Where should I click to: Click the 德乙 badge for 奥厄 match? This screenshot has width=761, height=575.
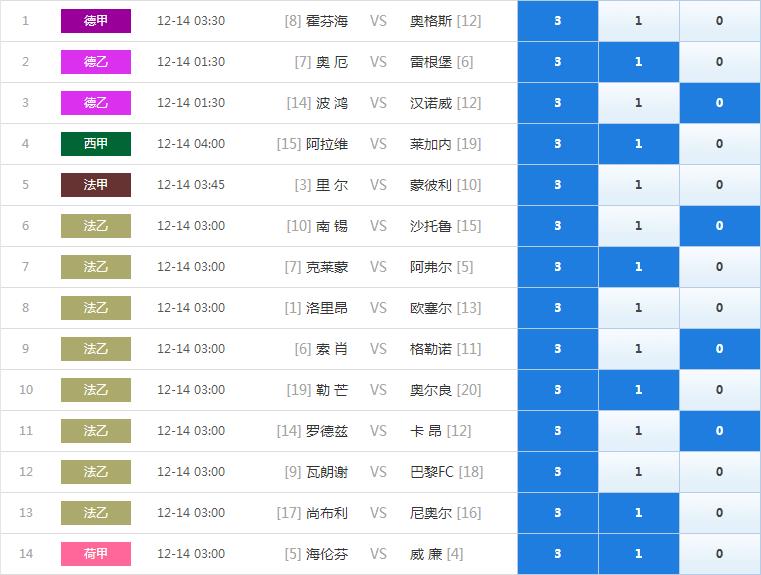96,62
